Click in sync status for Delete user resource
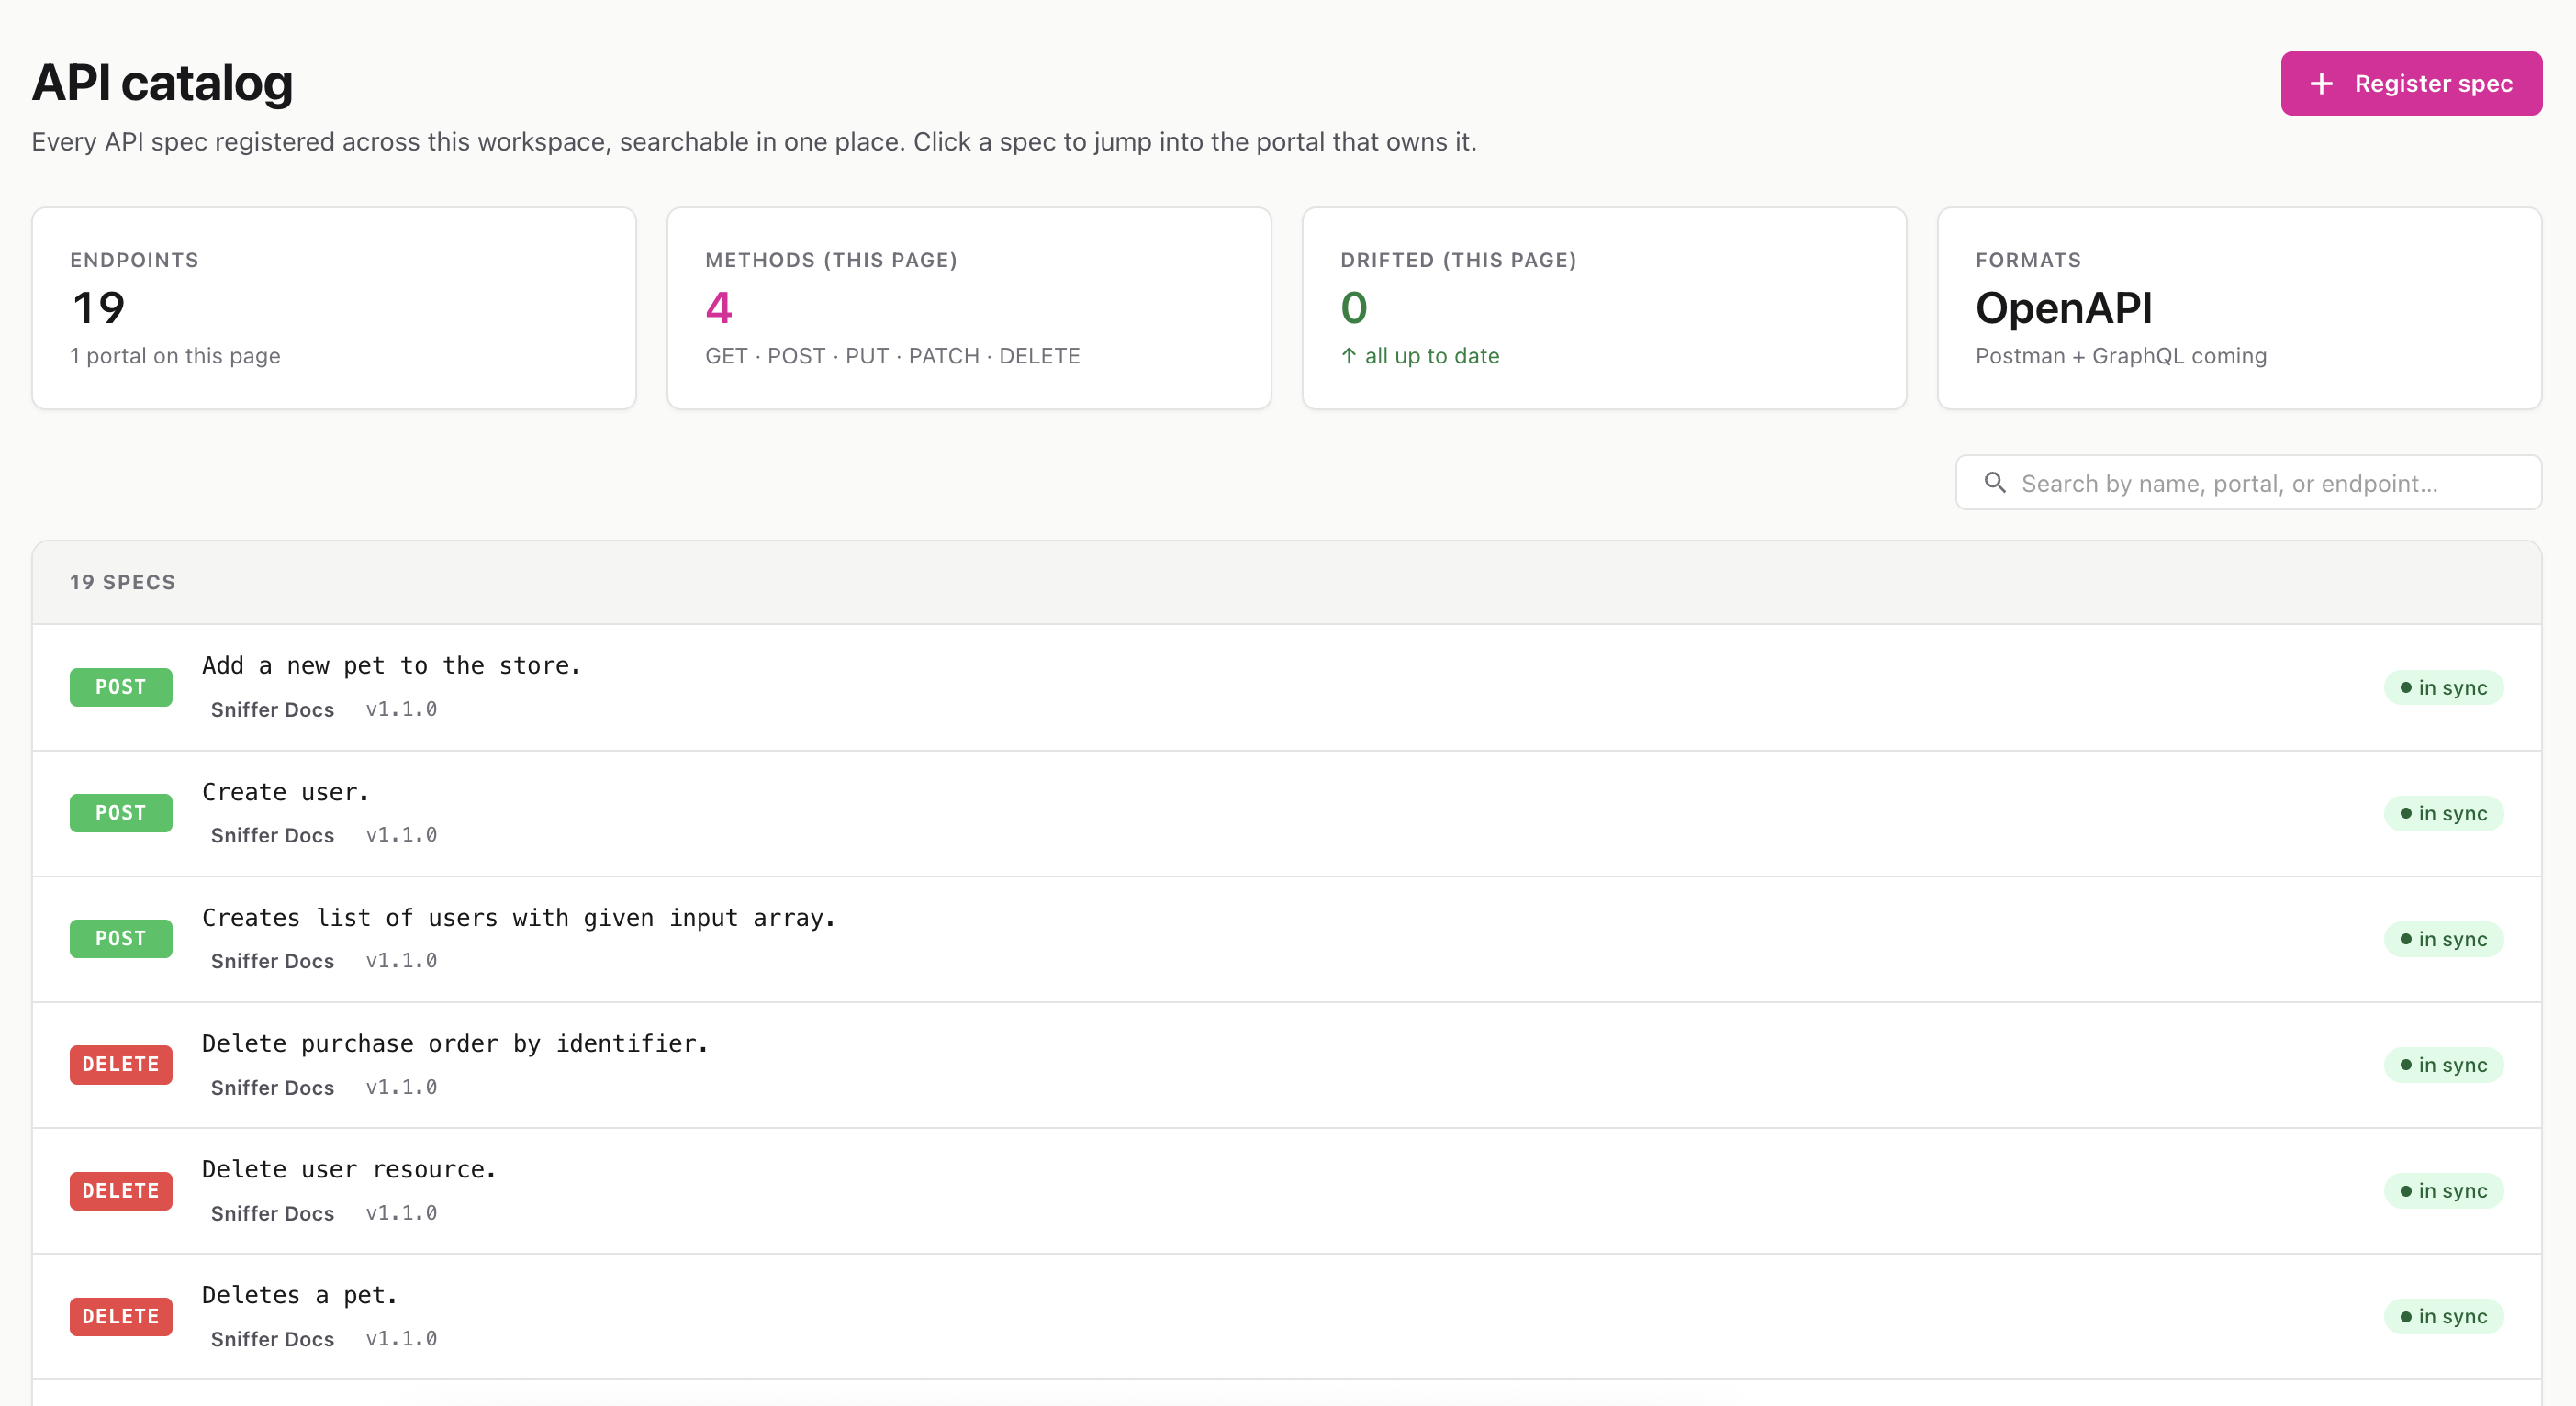The height and width of the screenshot is (1406, 2576). click(x=2443, y=1191)
